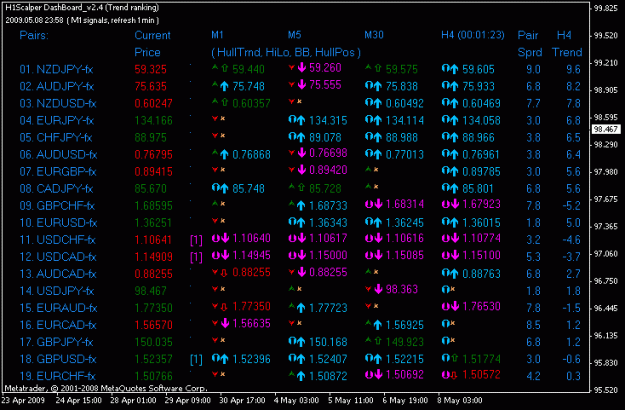
Task: Click the [1] marker in the USDCHF row
Action: click(x=196, y=240)
